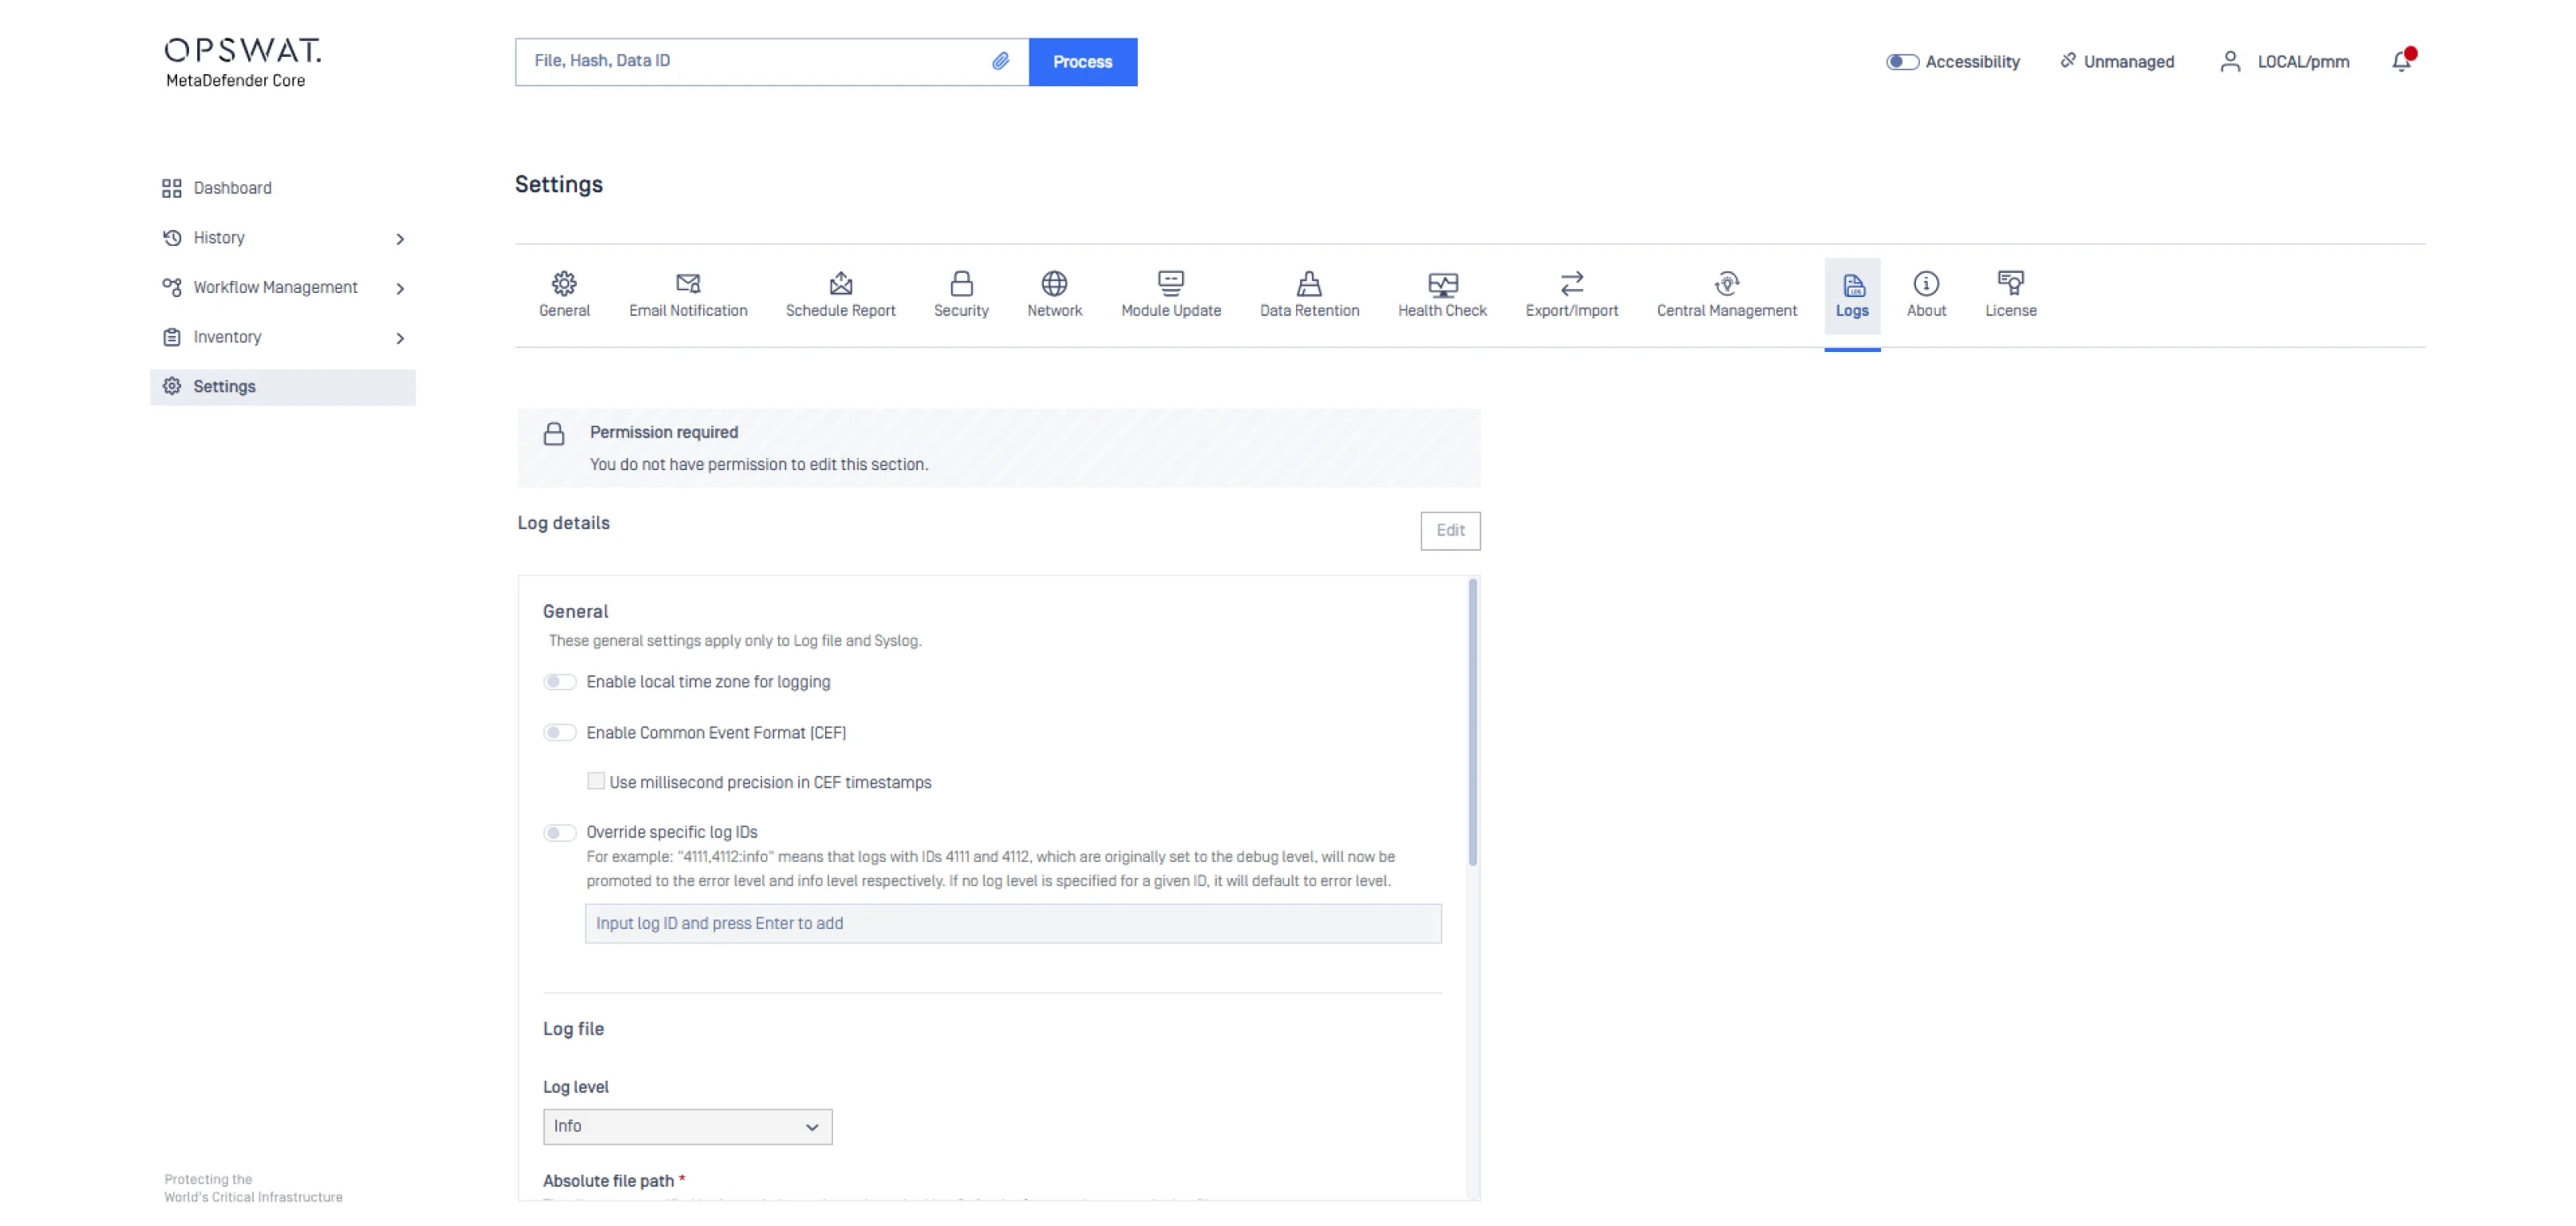This screenshot has height=1226, width=2576.
Task: Expand Workflow Management chevron
Action: click(400, 289)
